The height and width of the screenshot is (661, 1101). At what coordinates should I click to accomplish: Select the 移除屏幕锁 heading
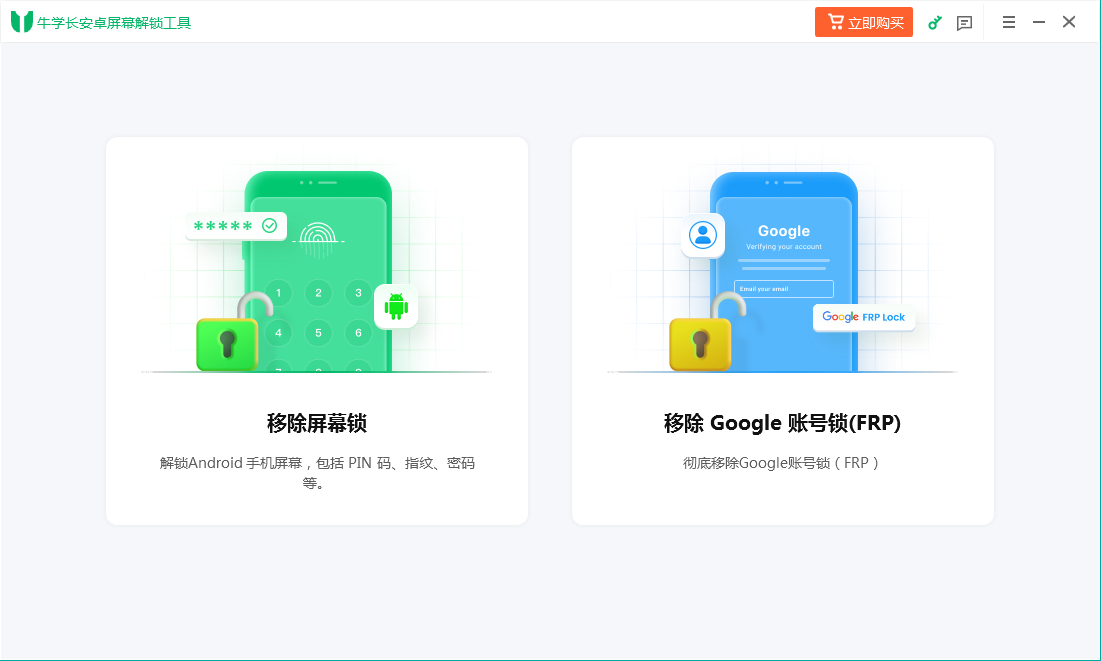pyautogui.click(x=316, y=423)
